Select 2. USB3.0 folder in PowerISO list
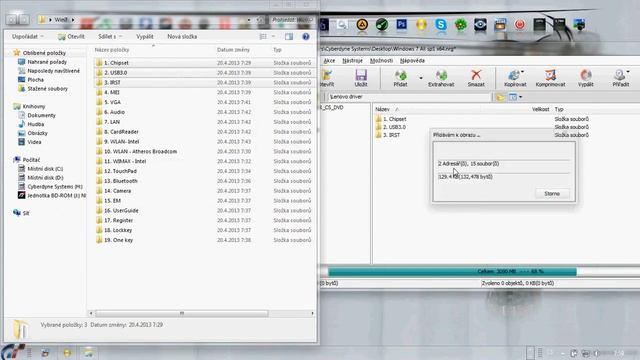The image size is (640, 360). (x=391, y=127)
